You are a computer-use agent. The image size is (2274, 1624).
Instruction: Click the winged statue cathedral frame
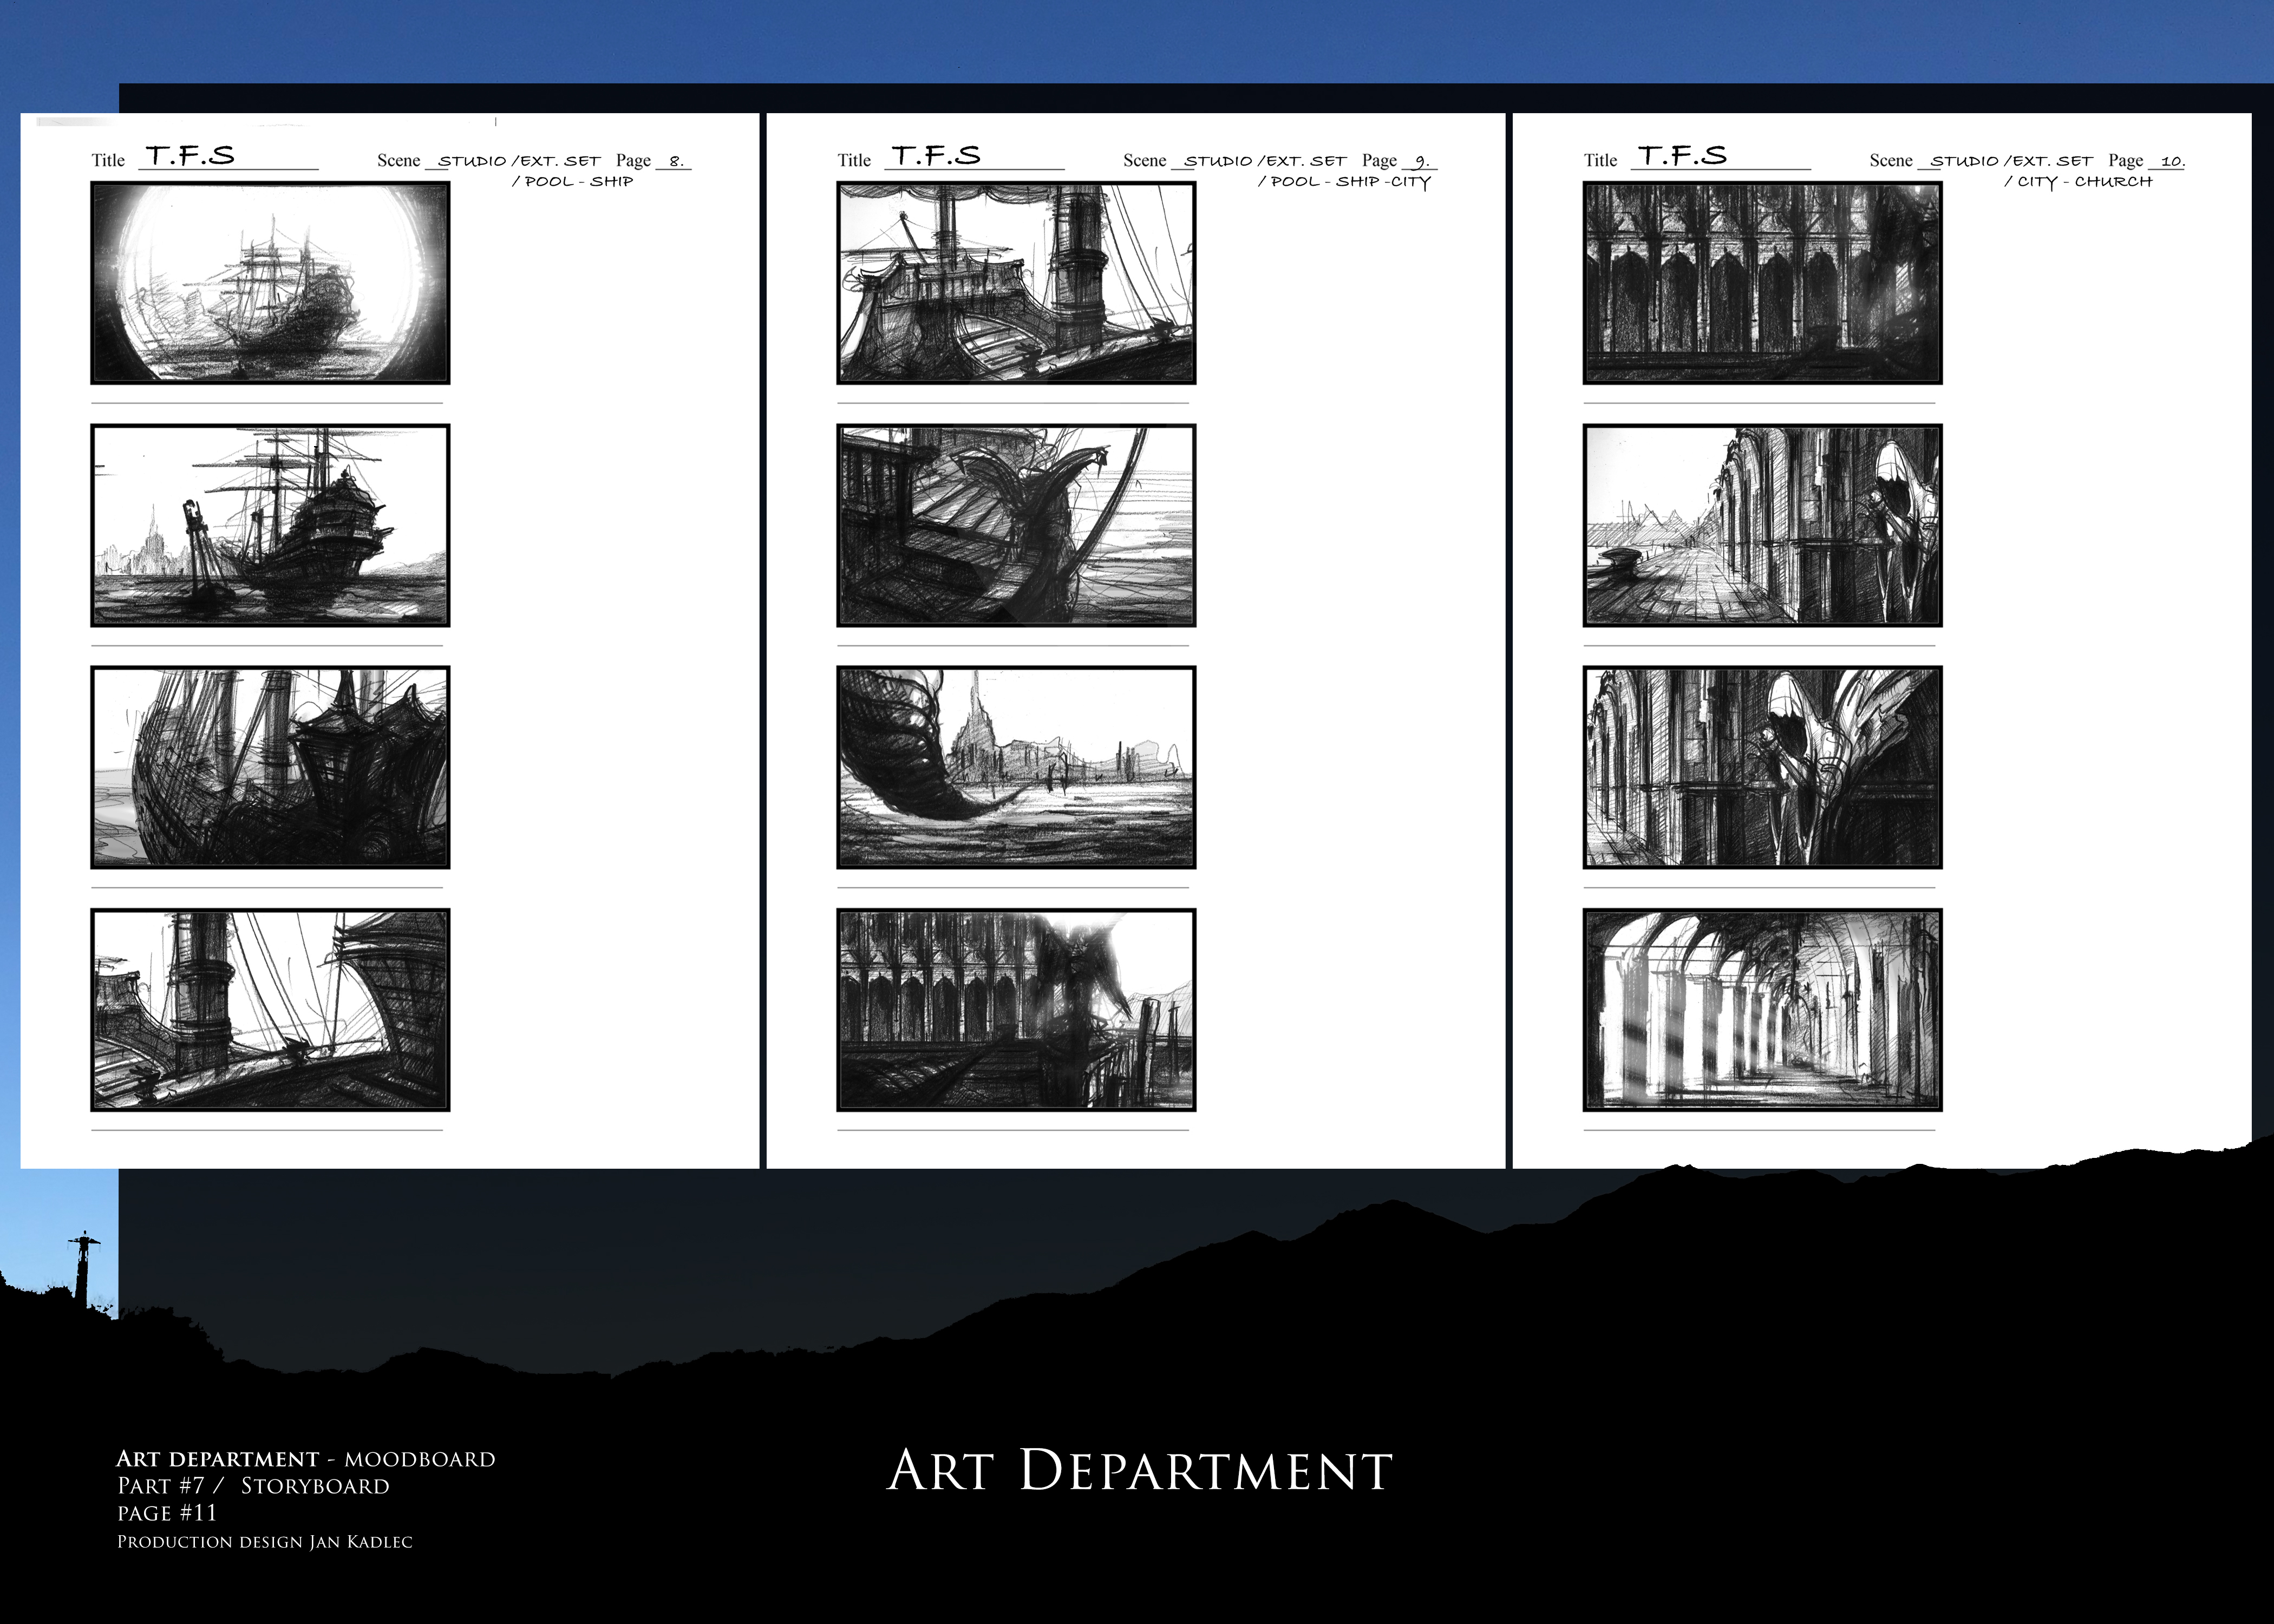click(1016, 1009)
